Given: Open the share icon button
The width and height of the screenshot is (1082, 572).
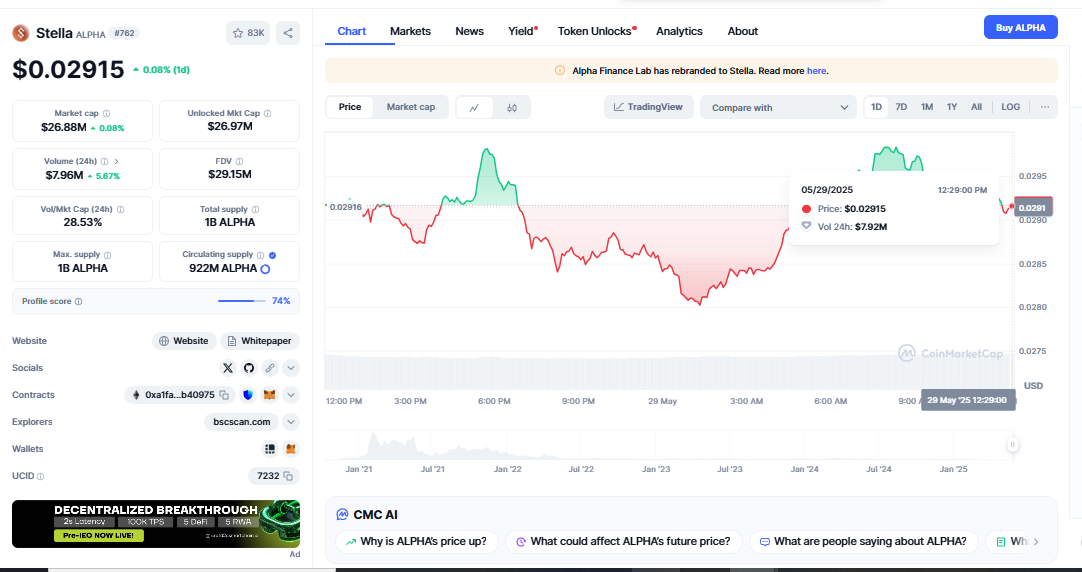Looking at the screenshot, I should (288, 33).
